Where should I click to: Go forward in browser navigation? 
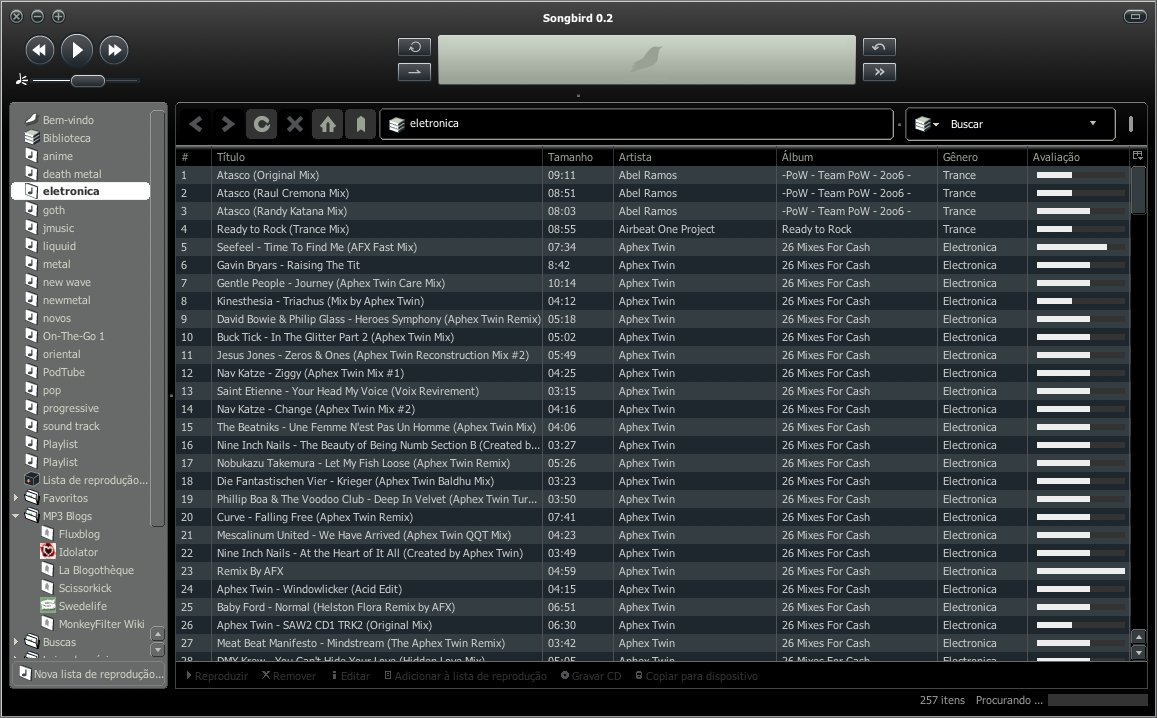coord(228,124)
